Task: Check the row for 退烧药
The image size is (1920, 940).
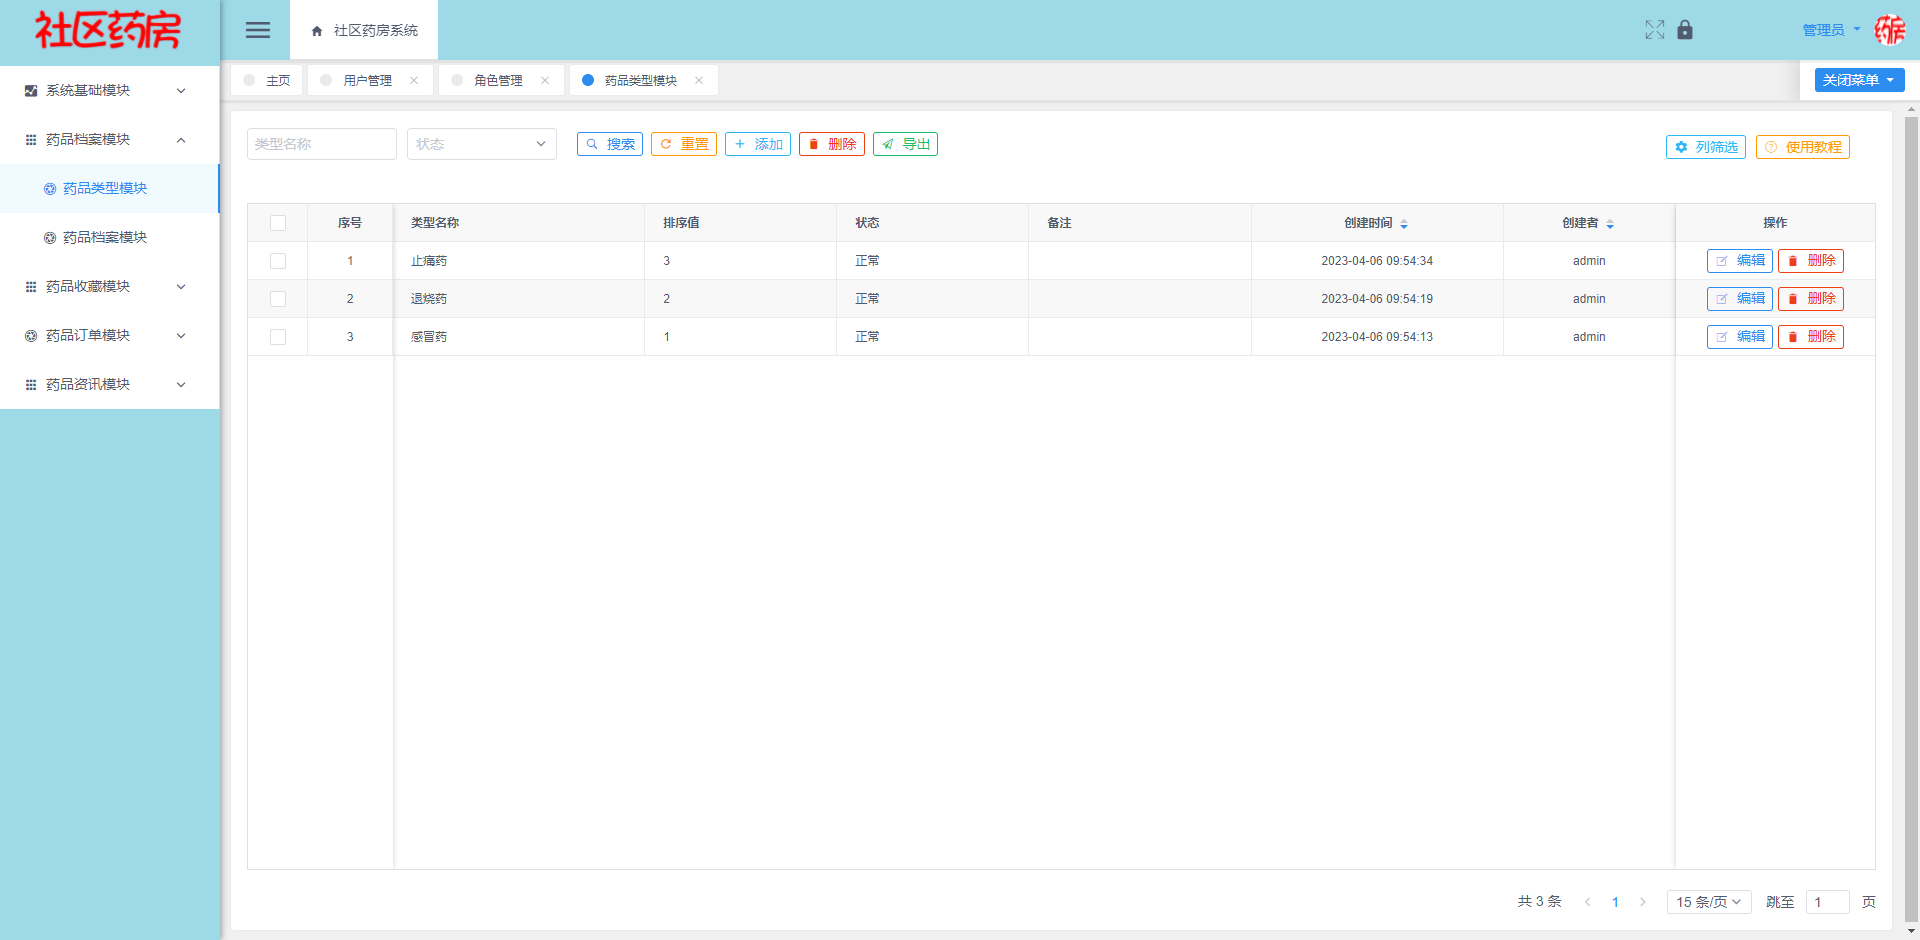Action: [x=278, y=299]
